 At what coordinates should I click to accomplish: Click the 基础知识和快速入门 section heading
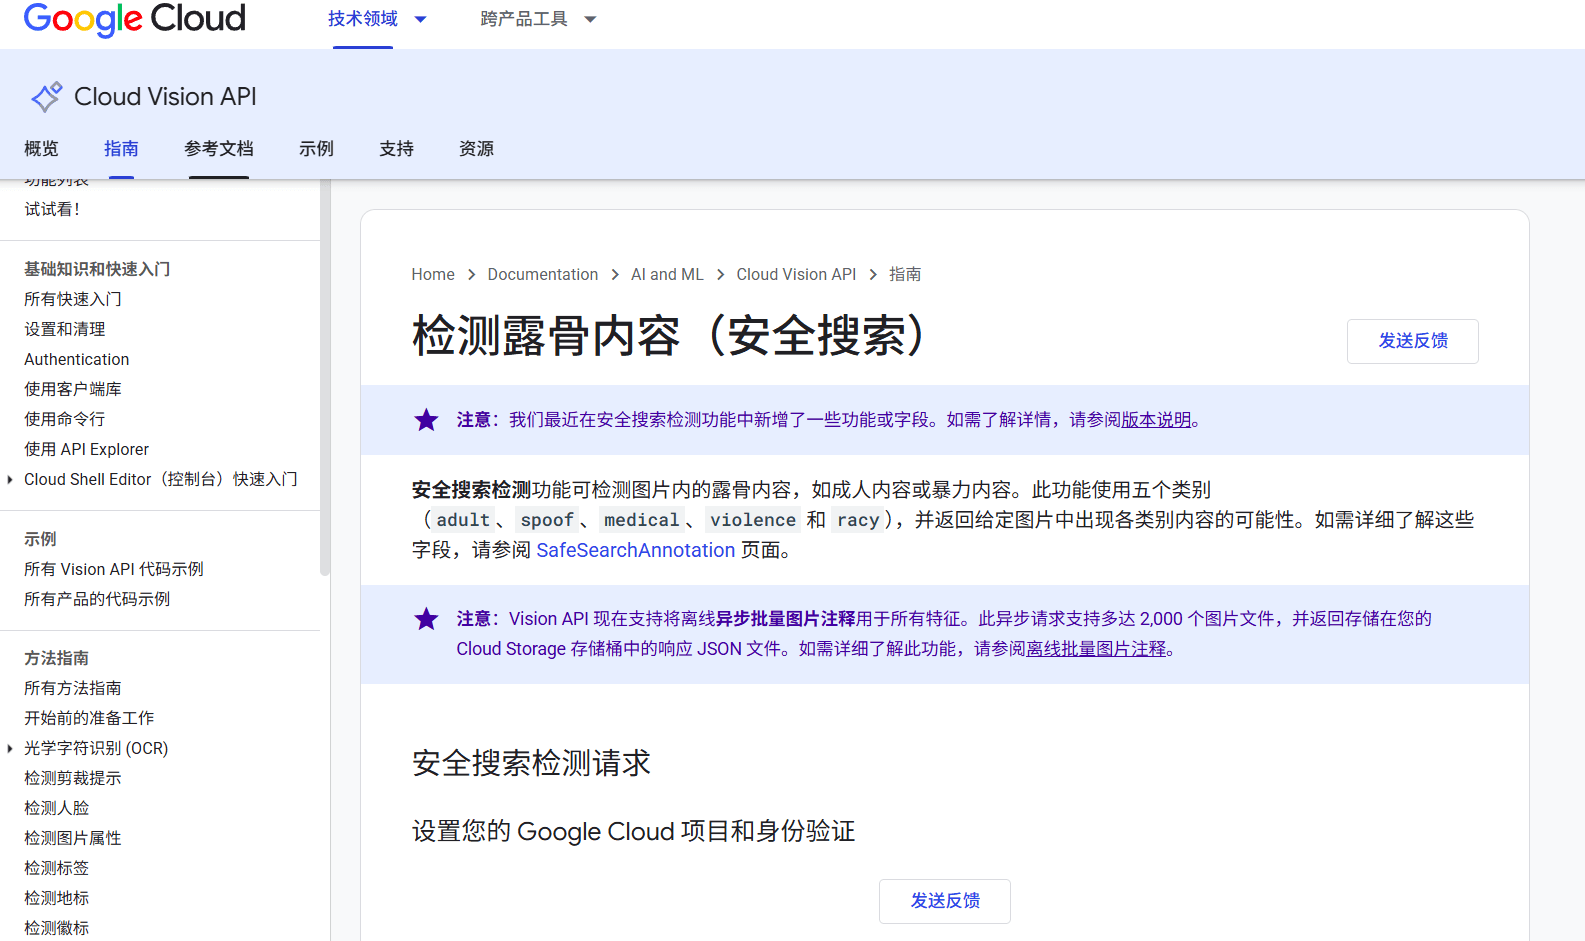[97, 269]
